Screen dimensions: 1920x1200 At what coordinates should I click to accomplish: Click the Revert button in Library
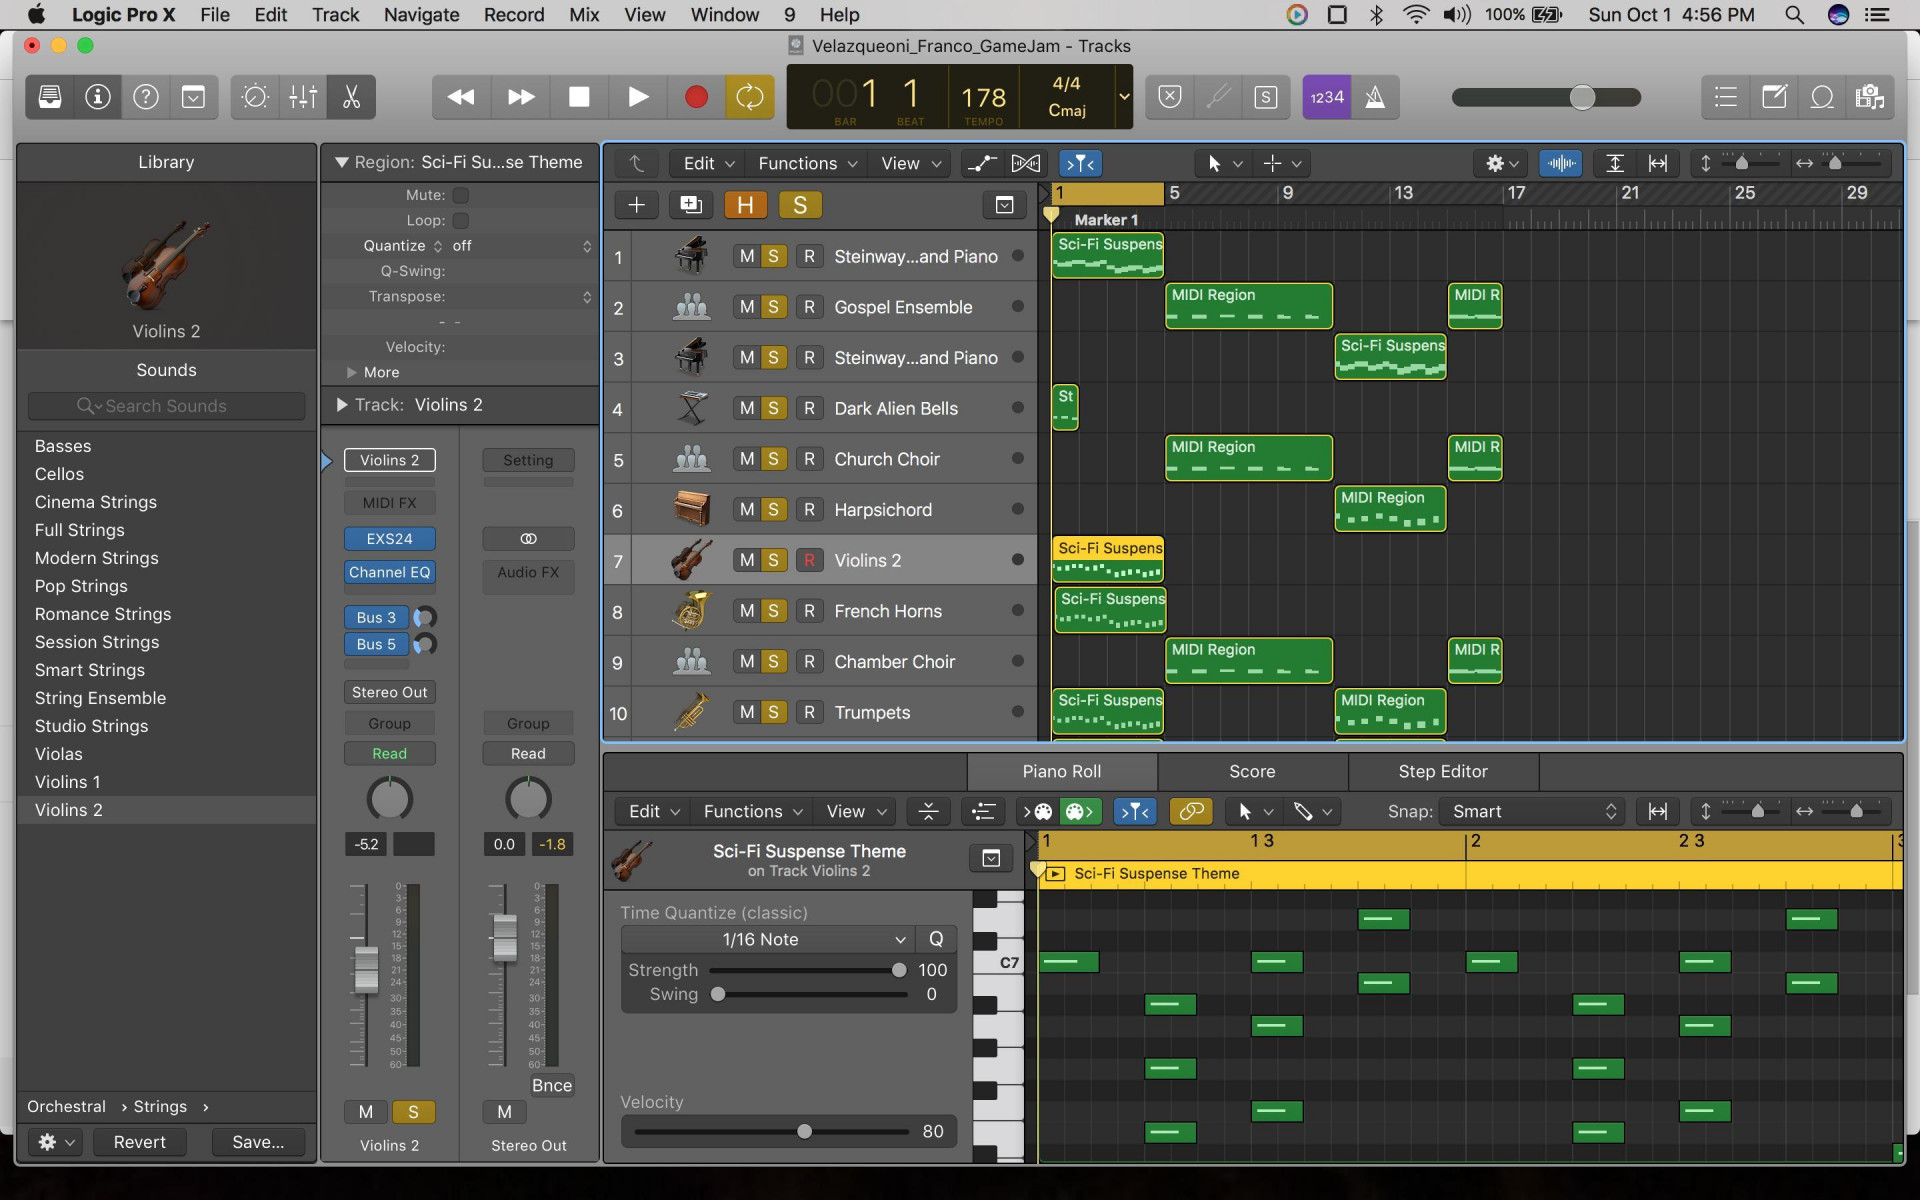pos(139,1142)
